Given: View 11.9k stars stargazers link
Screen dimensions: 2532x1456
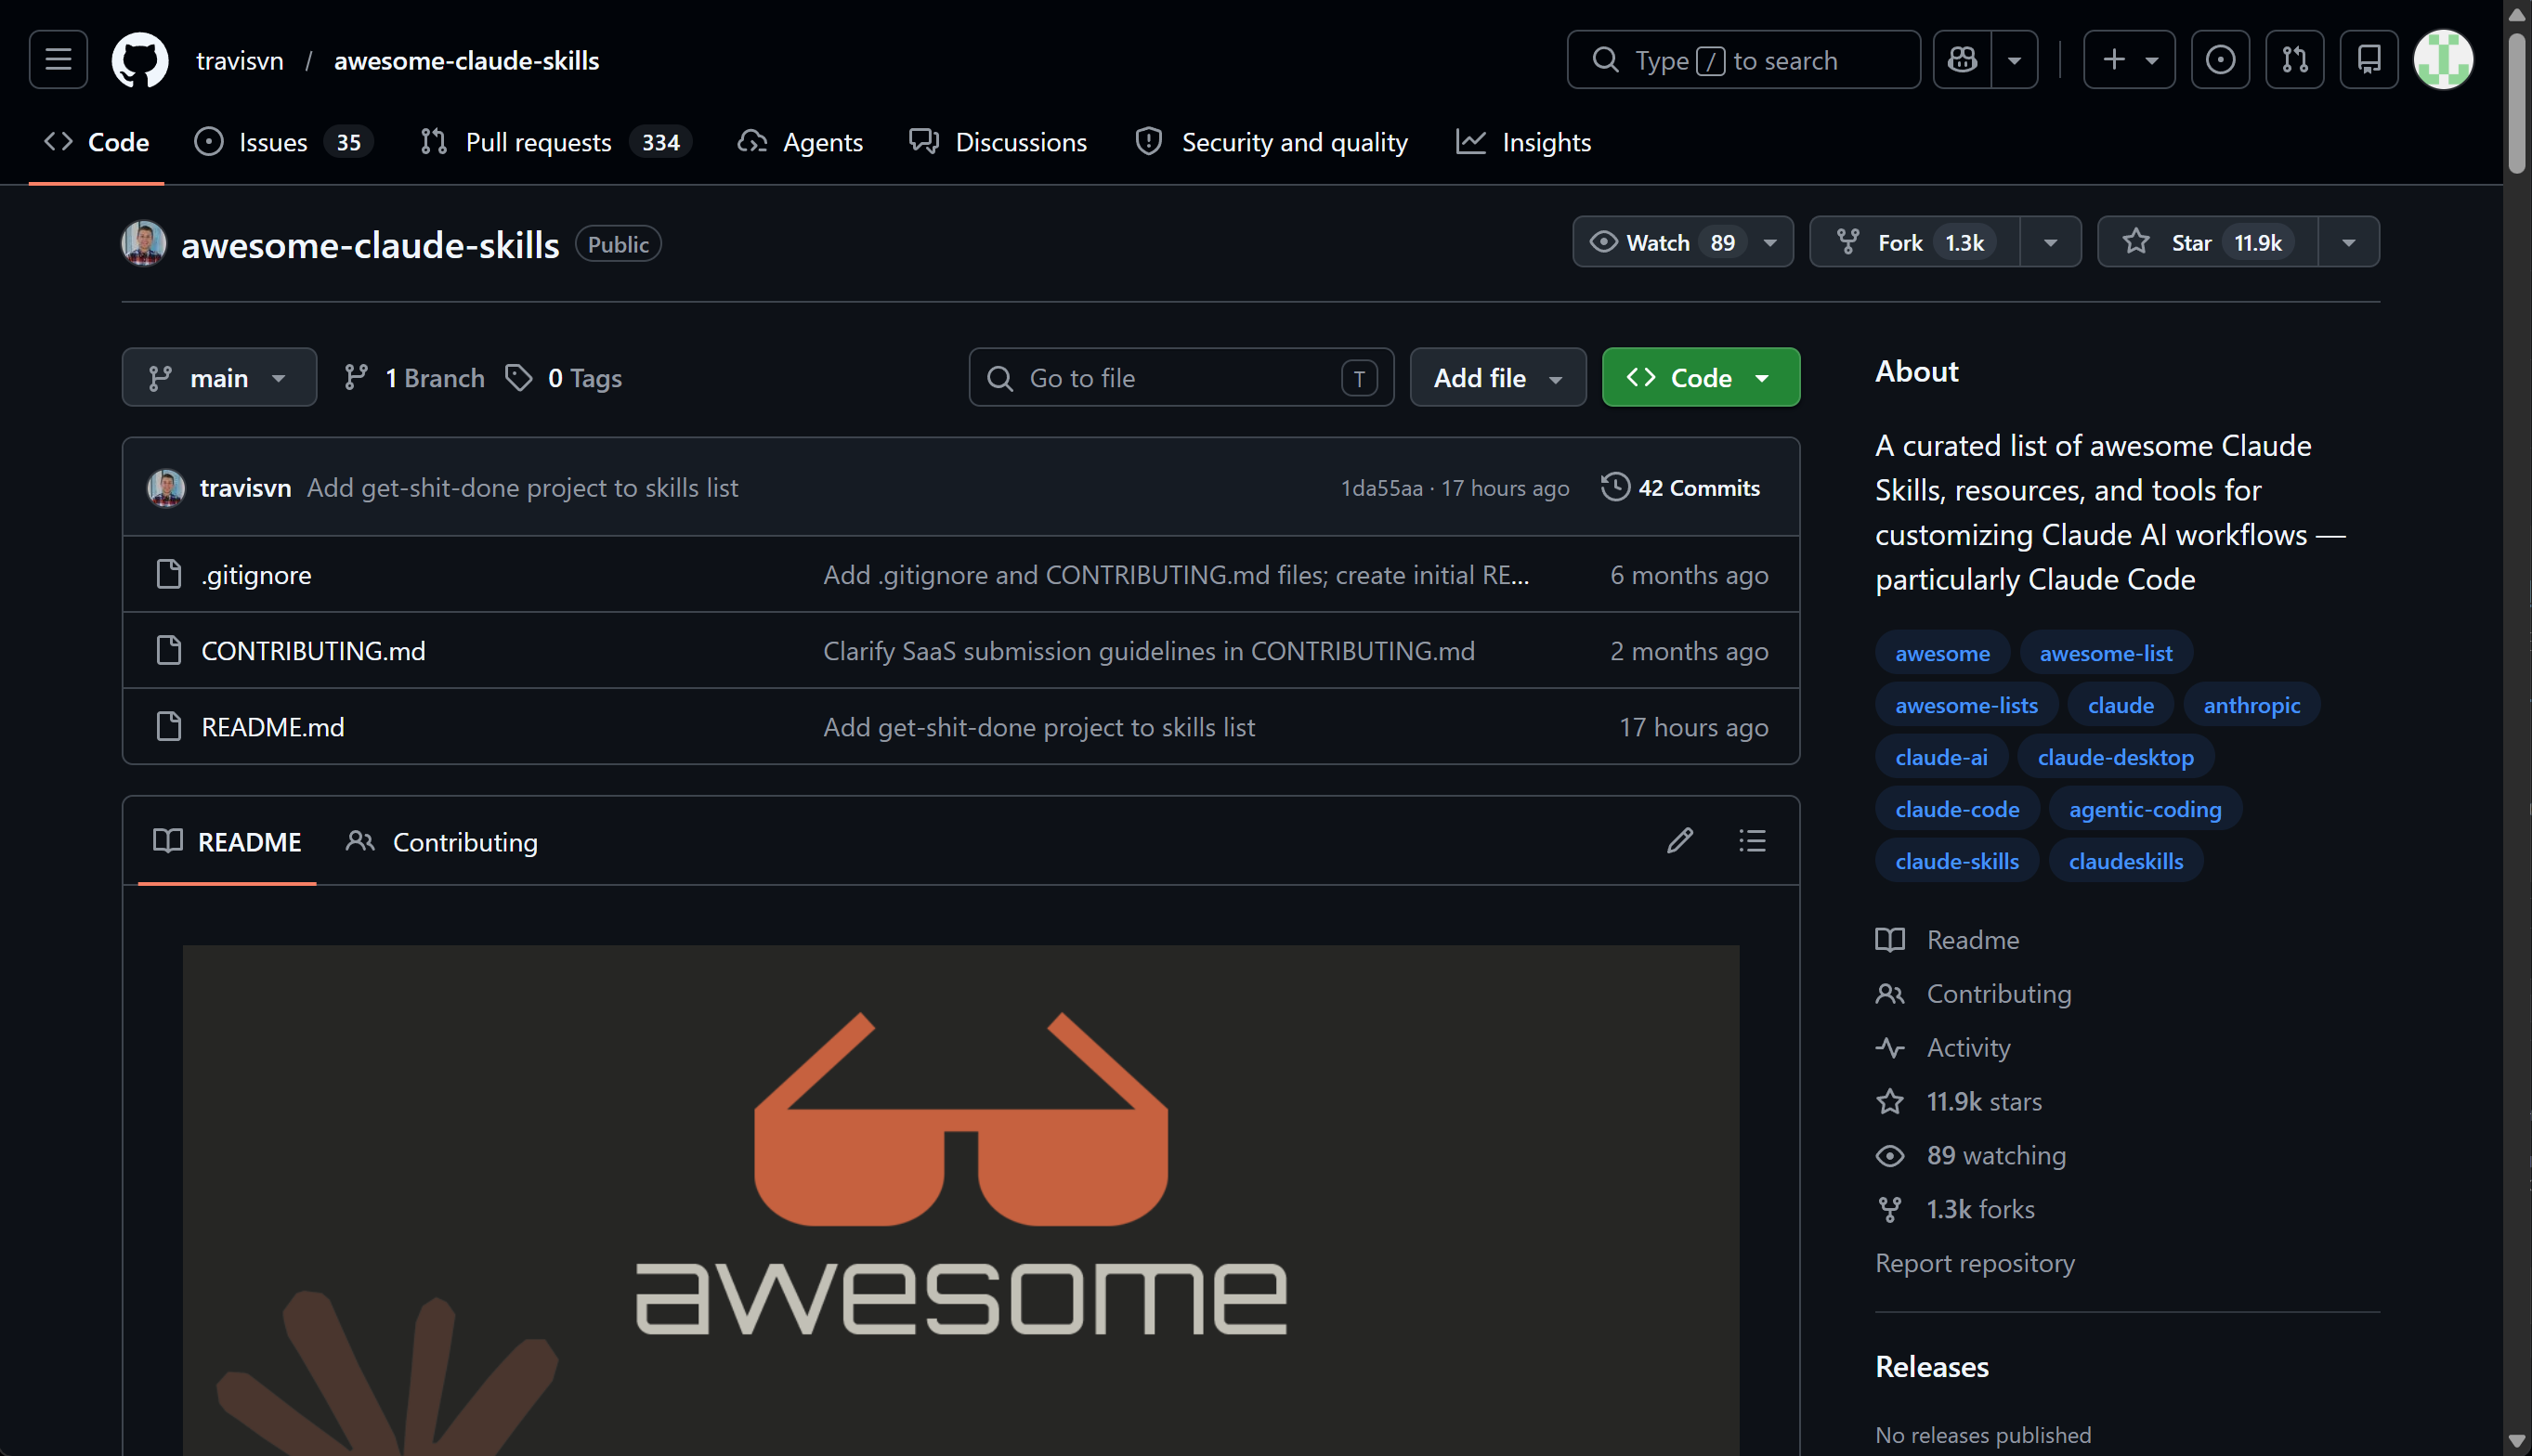Looking at the screenshot, I should pos(1959,1101).
